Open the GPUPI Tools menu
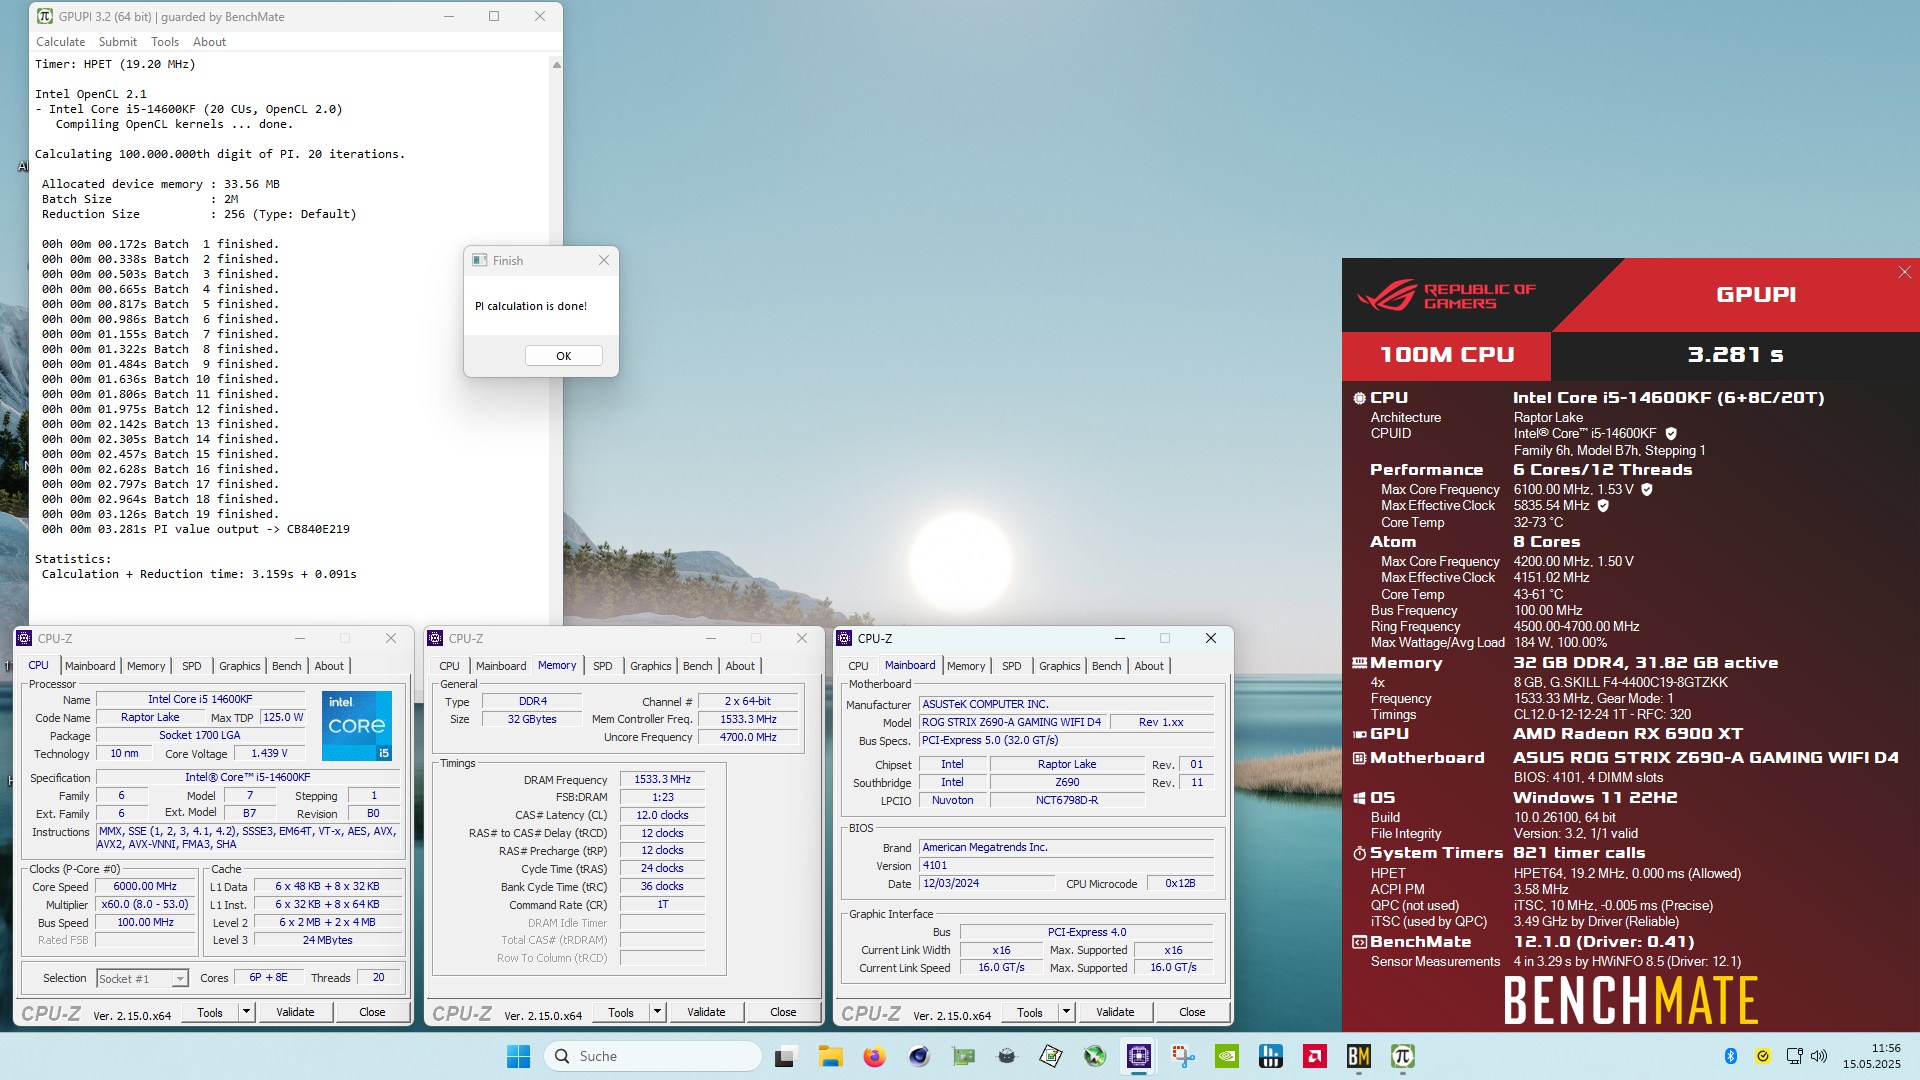The image size is (1920, 1080). coord(165,42)
